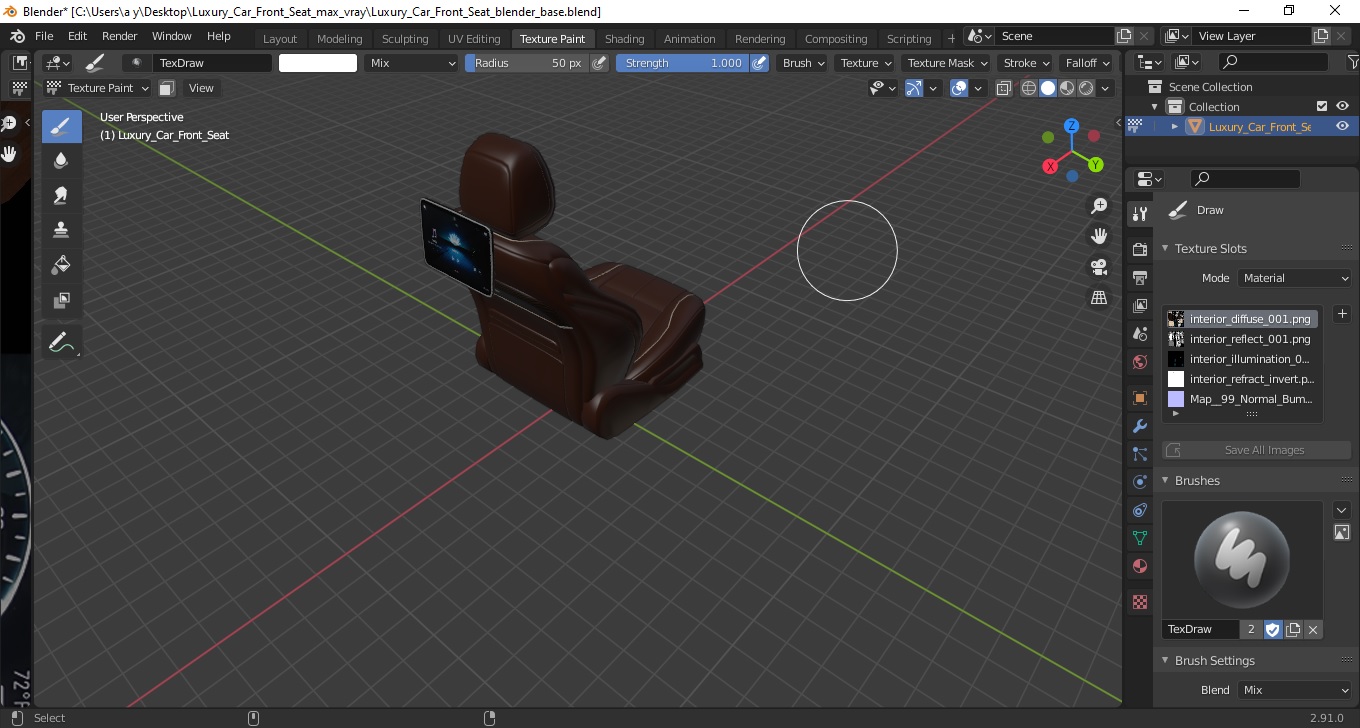The image size is (1360, 728).
Task: Open the Object properties tab
Action: [x=1139, y=398]
